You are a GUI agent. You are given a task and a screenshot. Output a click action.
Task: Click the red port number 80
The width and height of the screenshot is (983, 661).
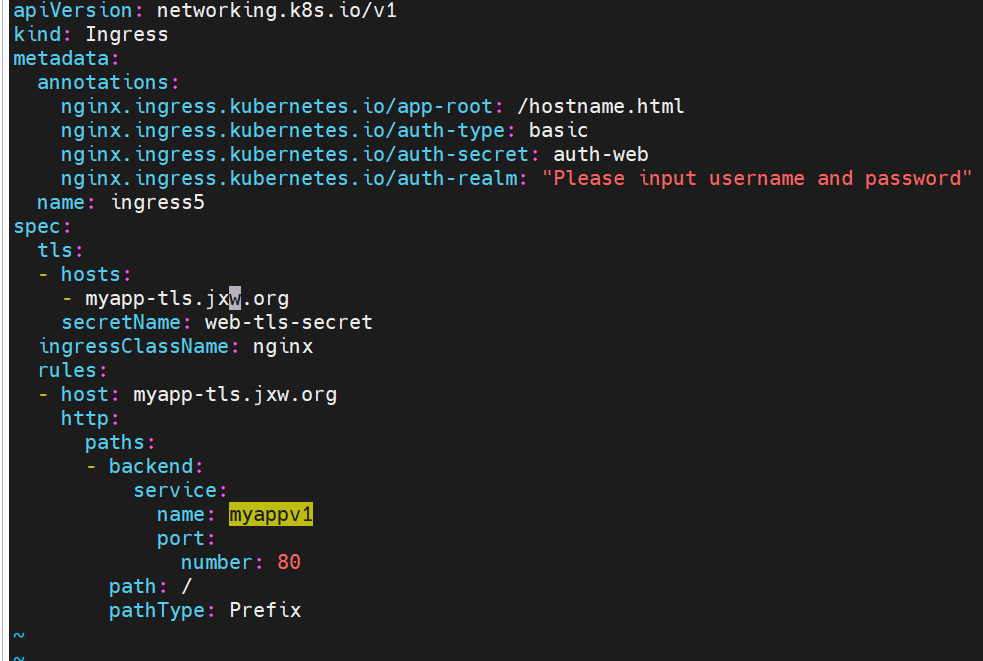[289, 562]
